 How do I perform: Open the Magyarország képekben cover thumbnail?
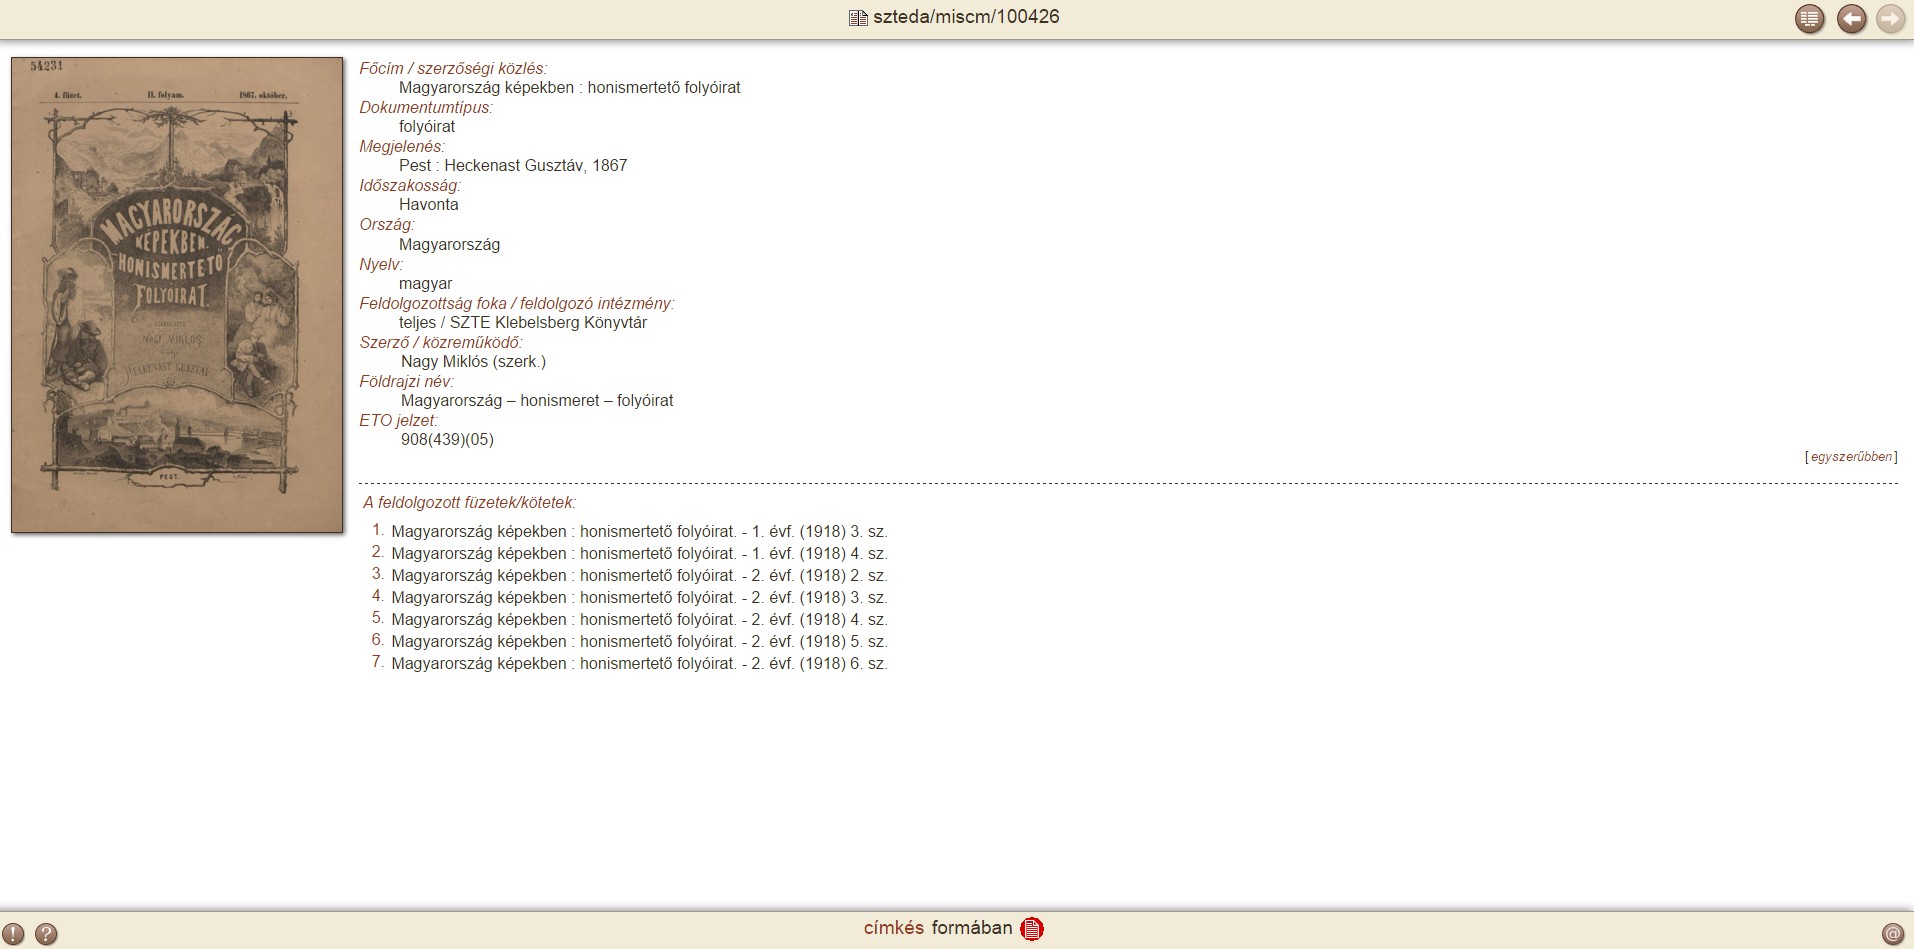tap(177, 295)
